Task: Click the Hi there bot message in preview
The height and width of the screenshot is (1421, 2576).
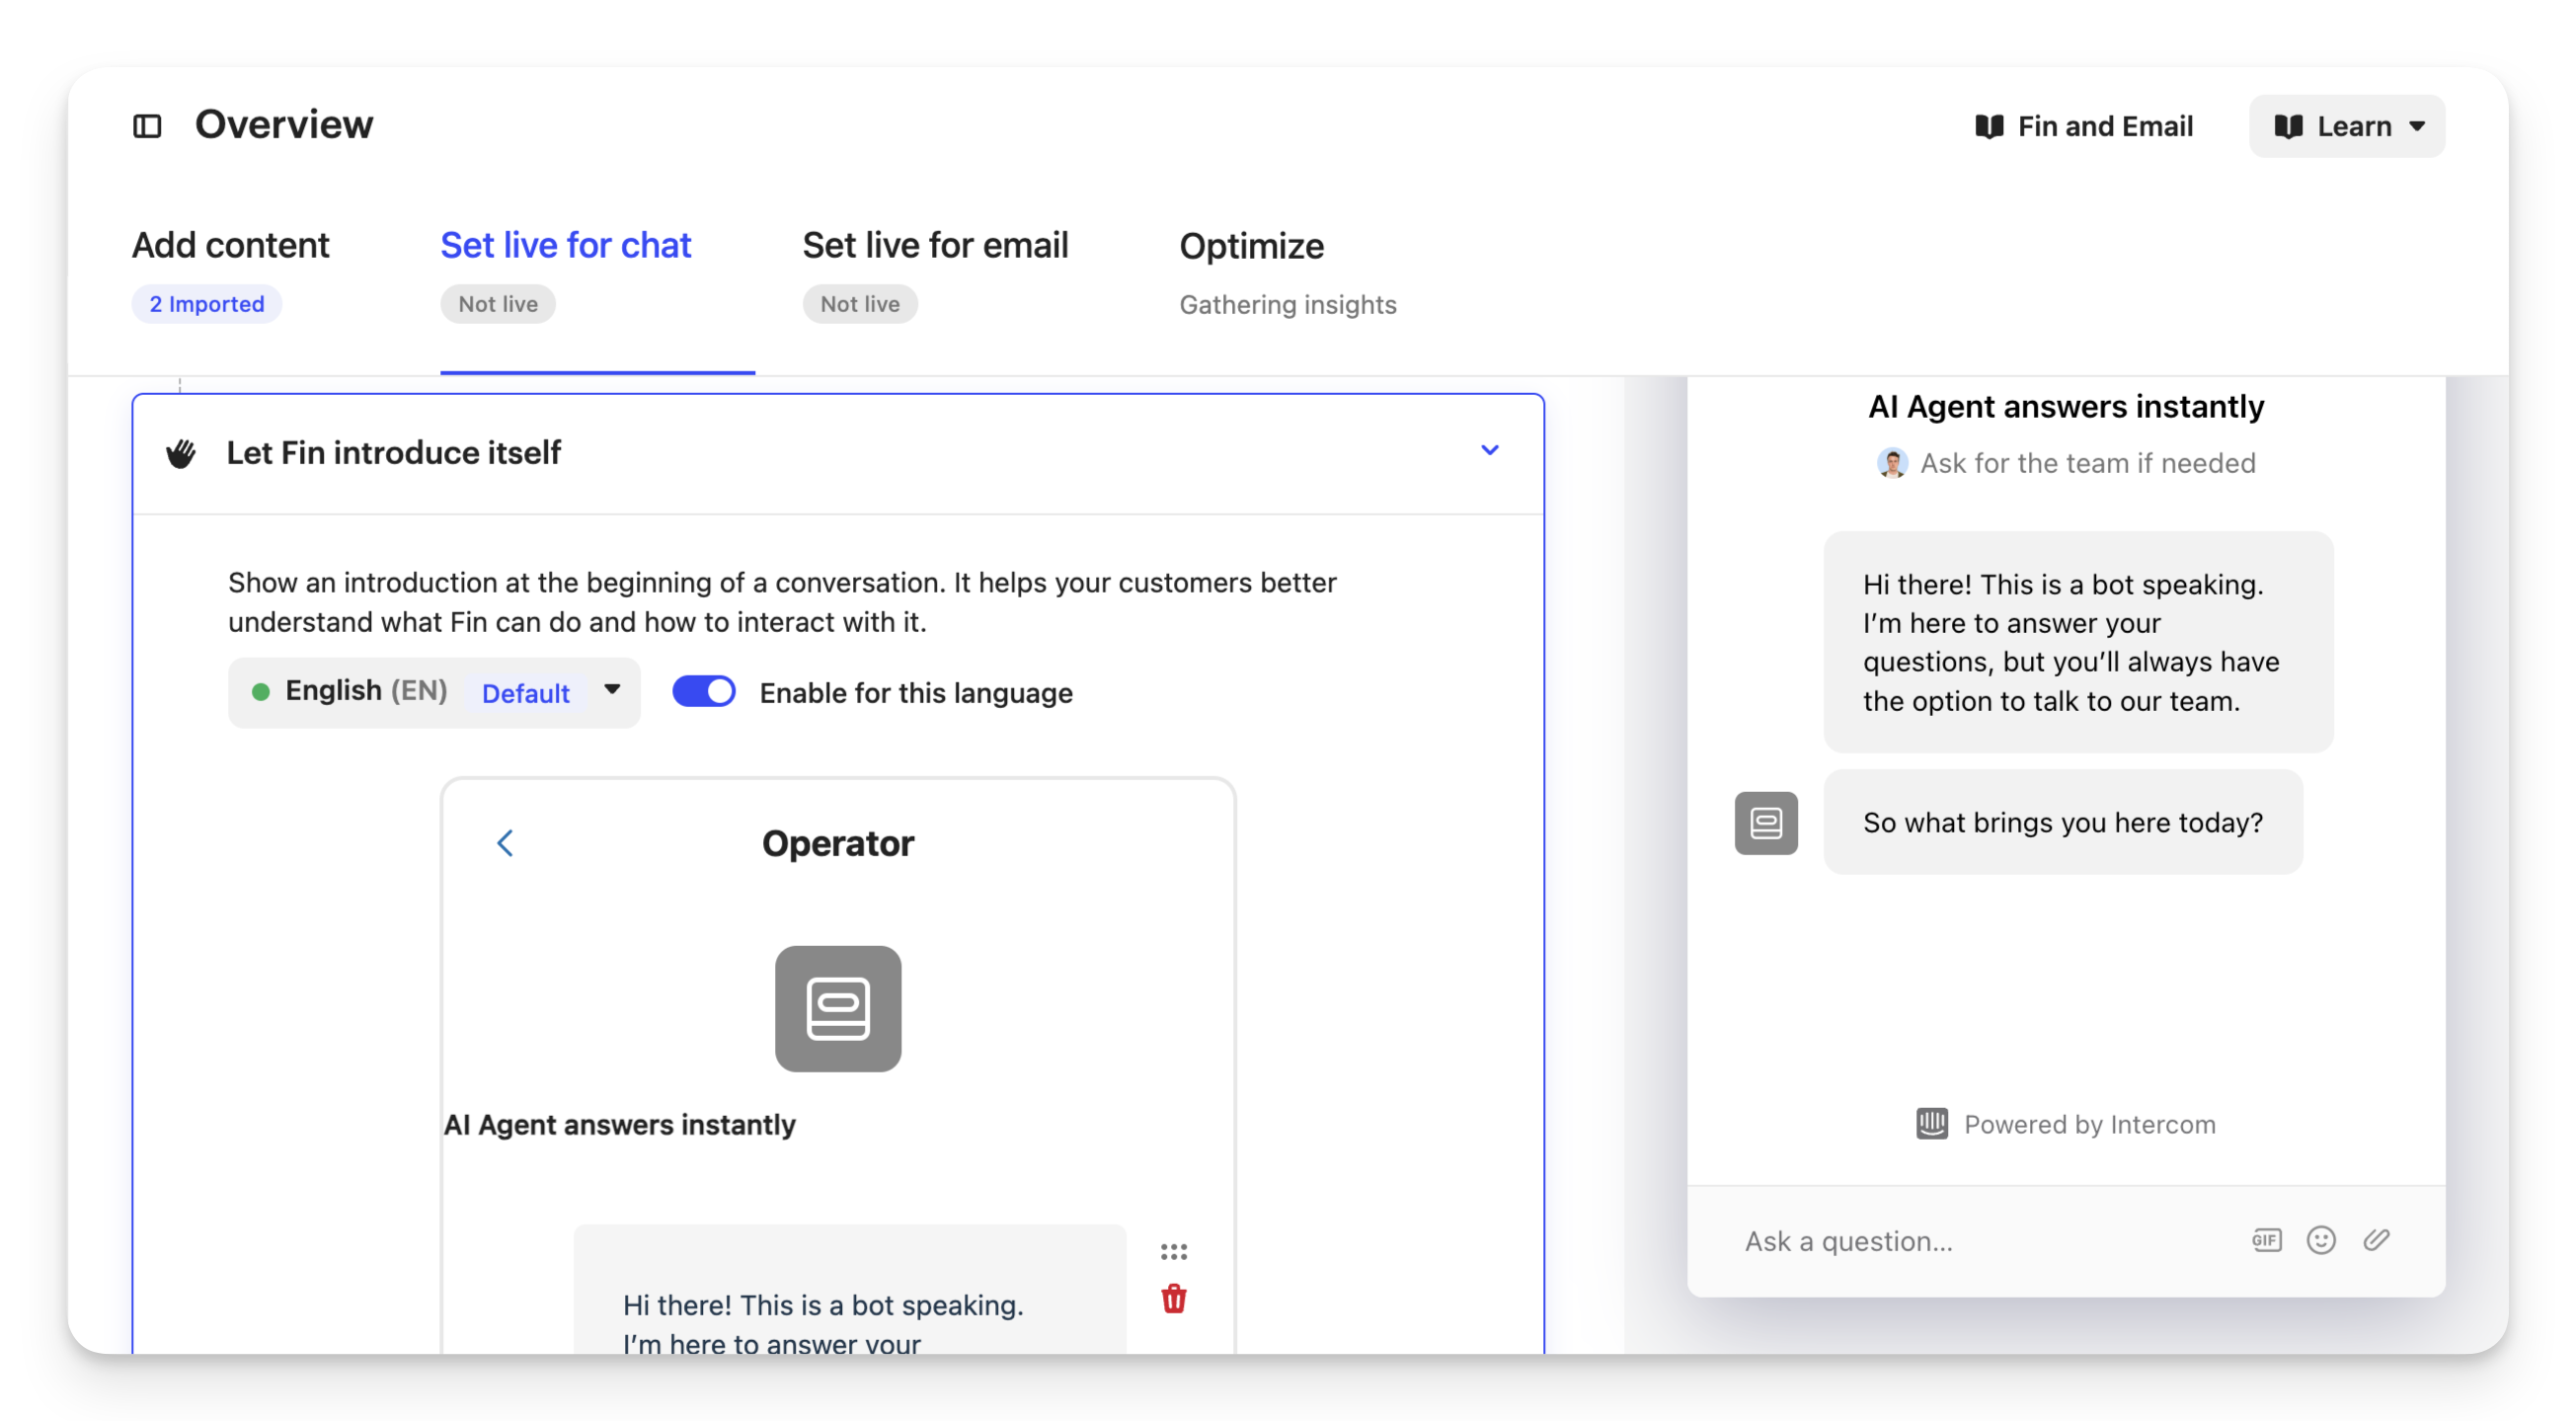Action: 2078,642
